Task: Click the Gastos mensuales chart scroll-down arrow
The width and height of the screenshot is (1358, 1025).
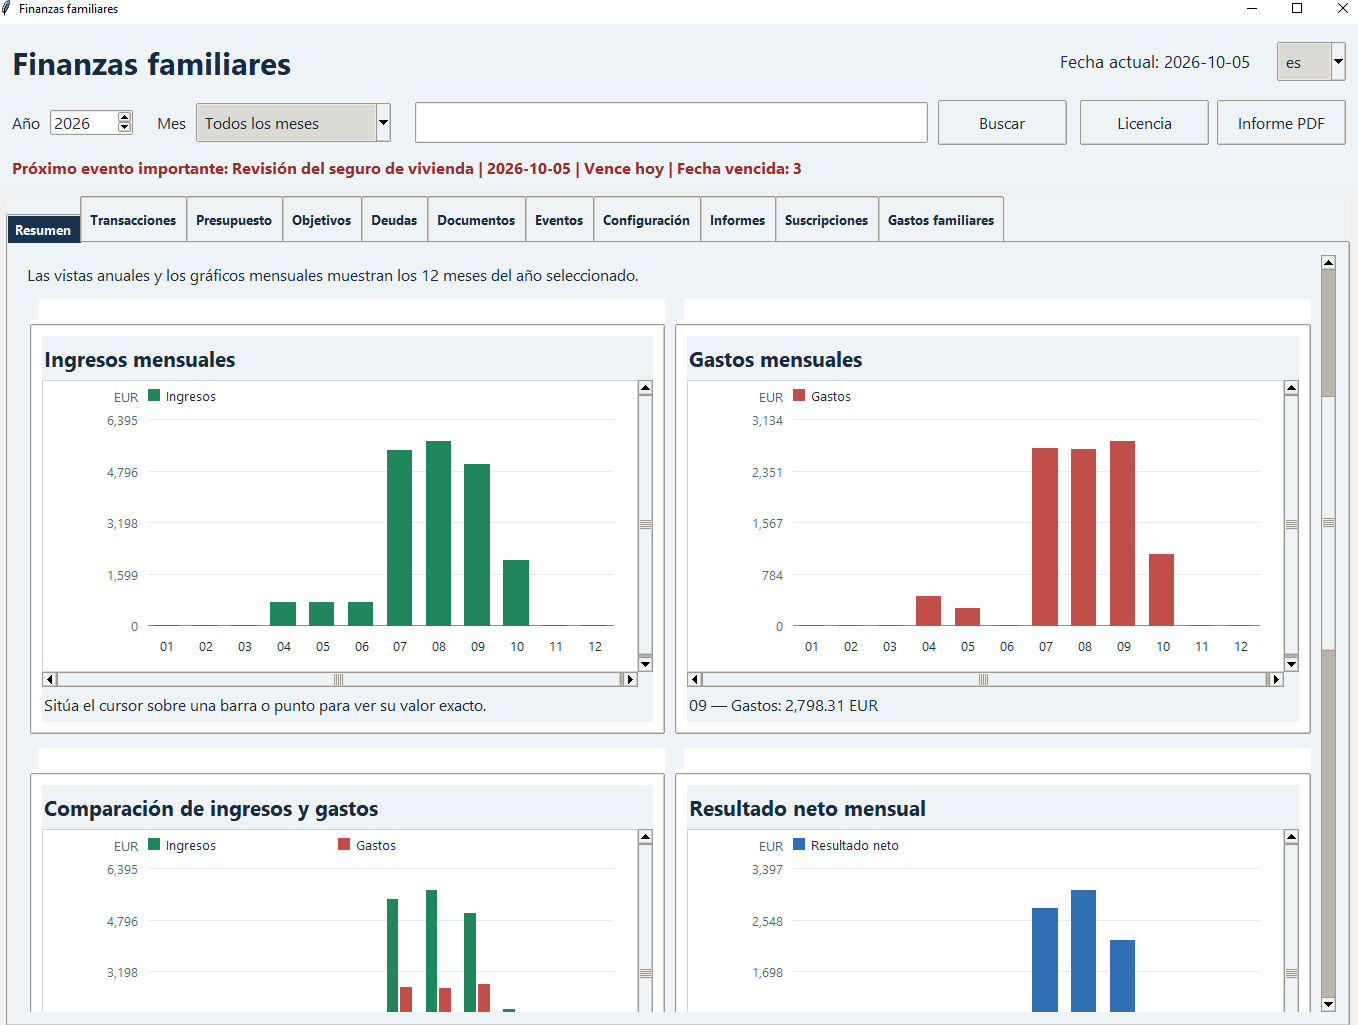Action: [x=1291, y=663]
